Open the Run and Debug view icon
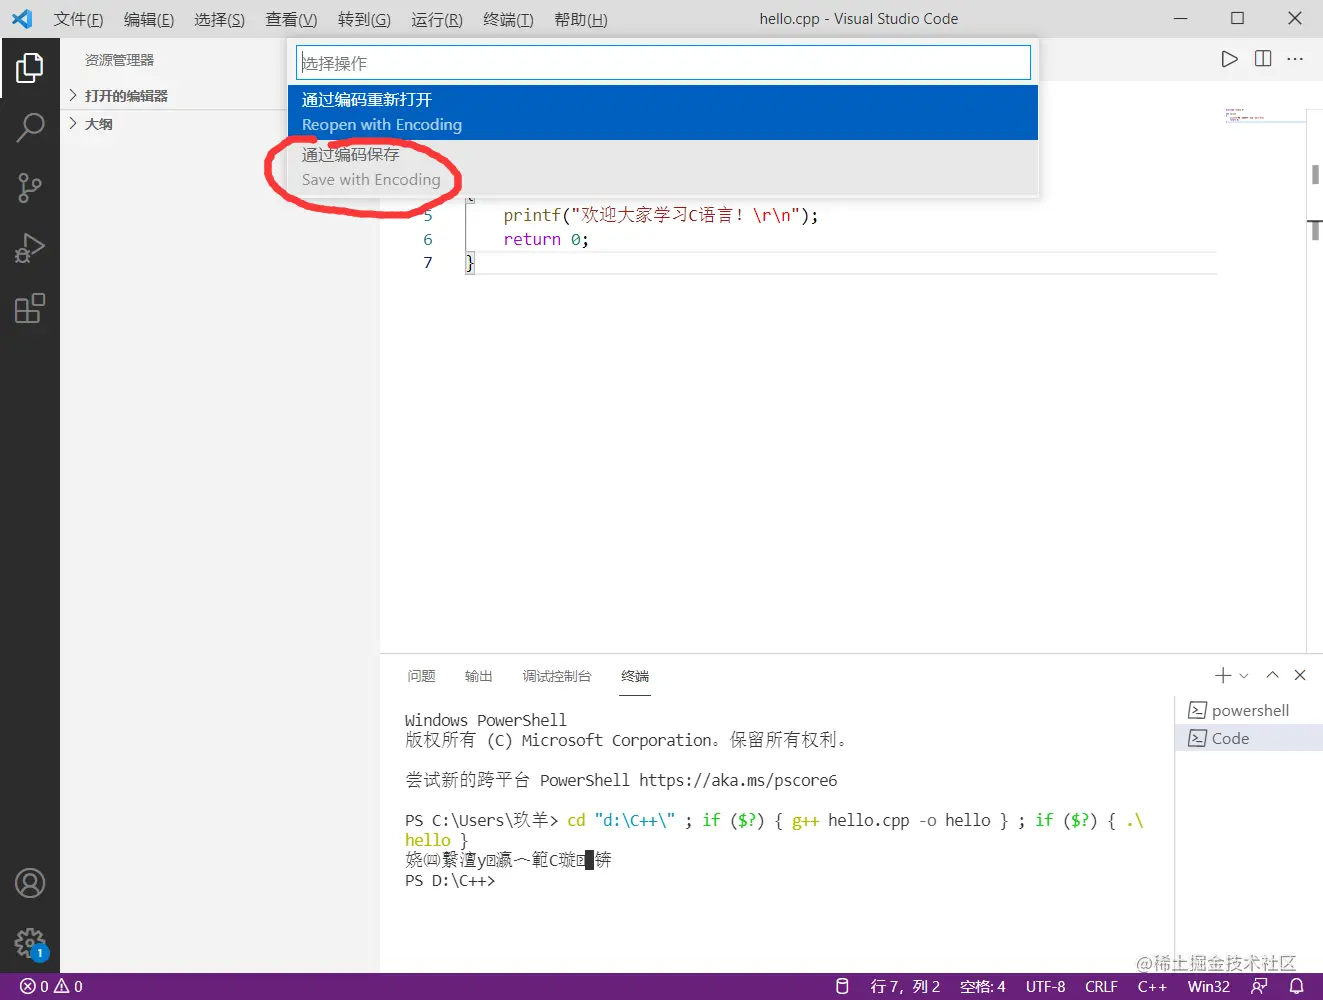The image size is (1323, 1000). pos(30,247)
